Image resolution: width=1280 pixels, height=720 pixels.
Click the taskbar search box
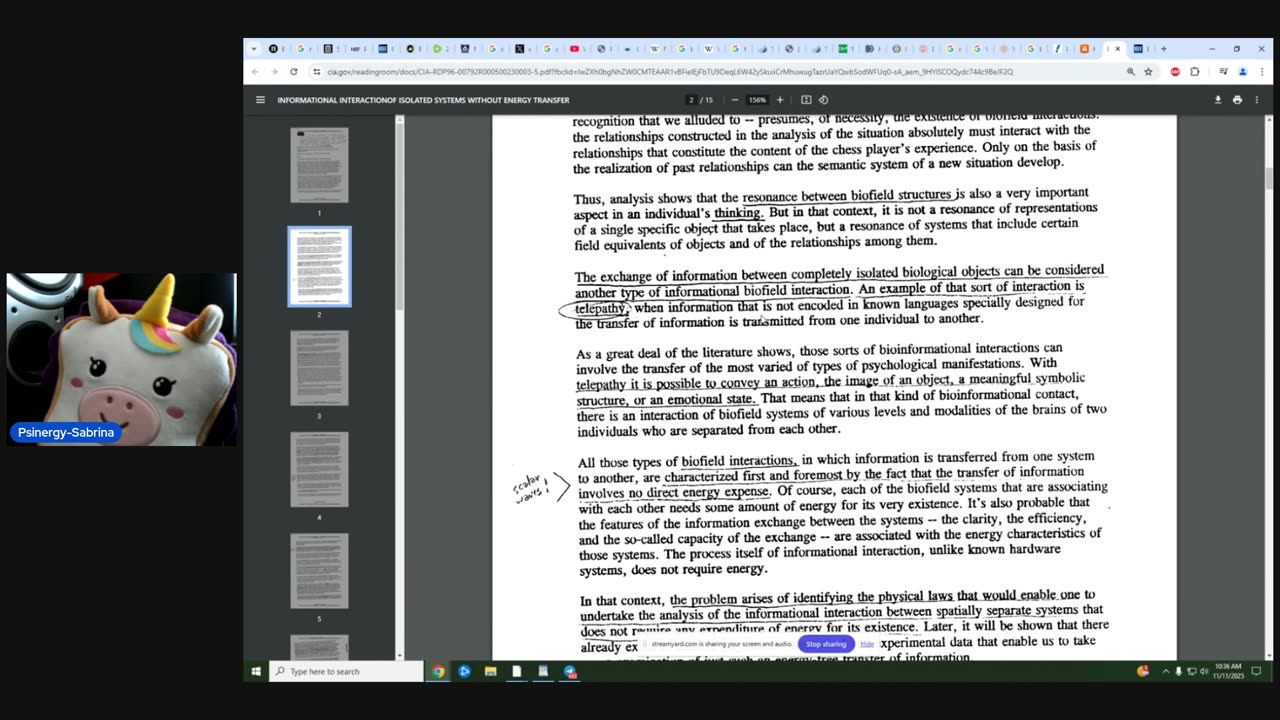[x=346, y=671]
